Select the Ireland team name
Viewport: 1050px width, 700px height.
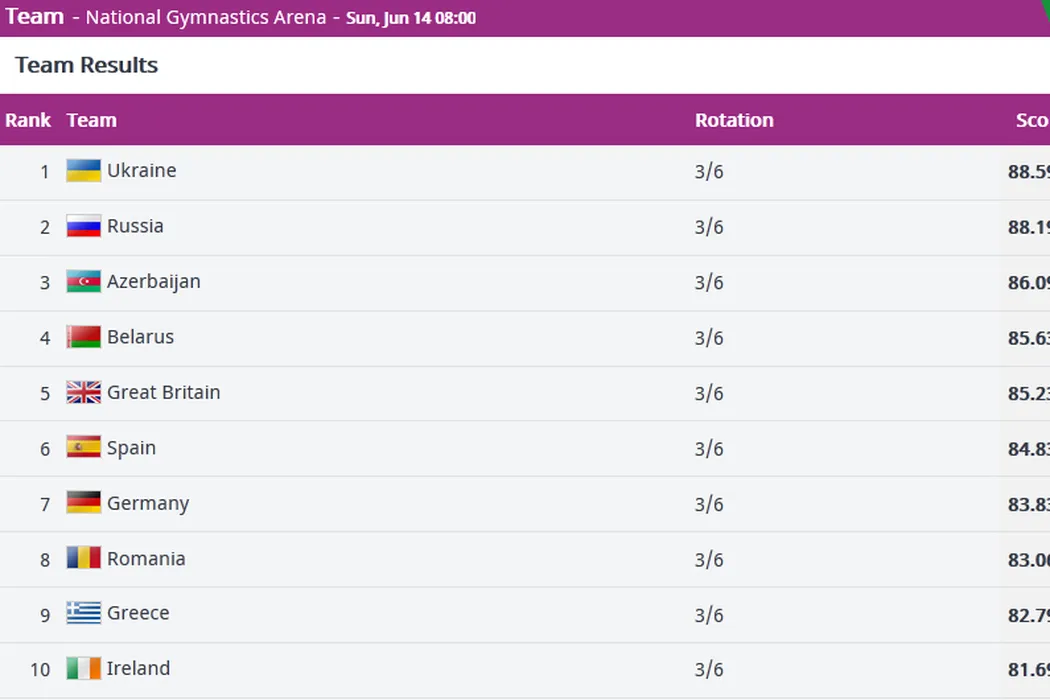pos(139,668)
